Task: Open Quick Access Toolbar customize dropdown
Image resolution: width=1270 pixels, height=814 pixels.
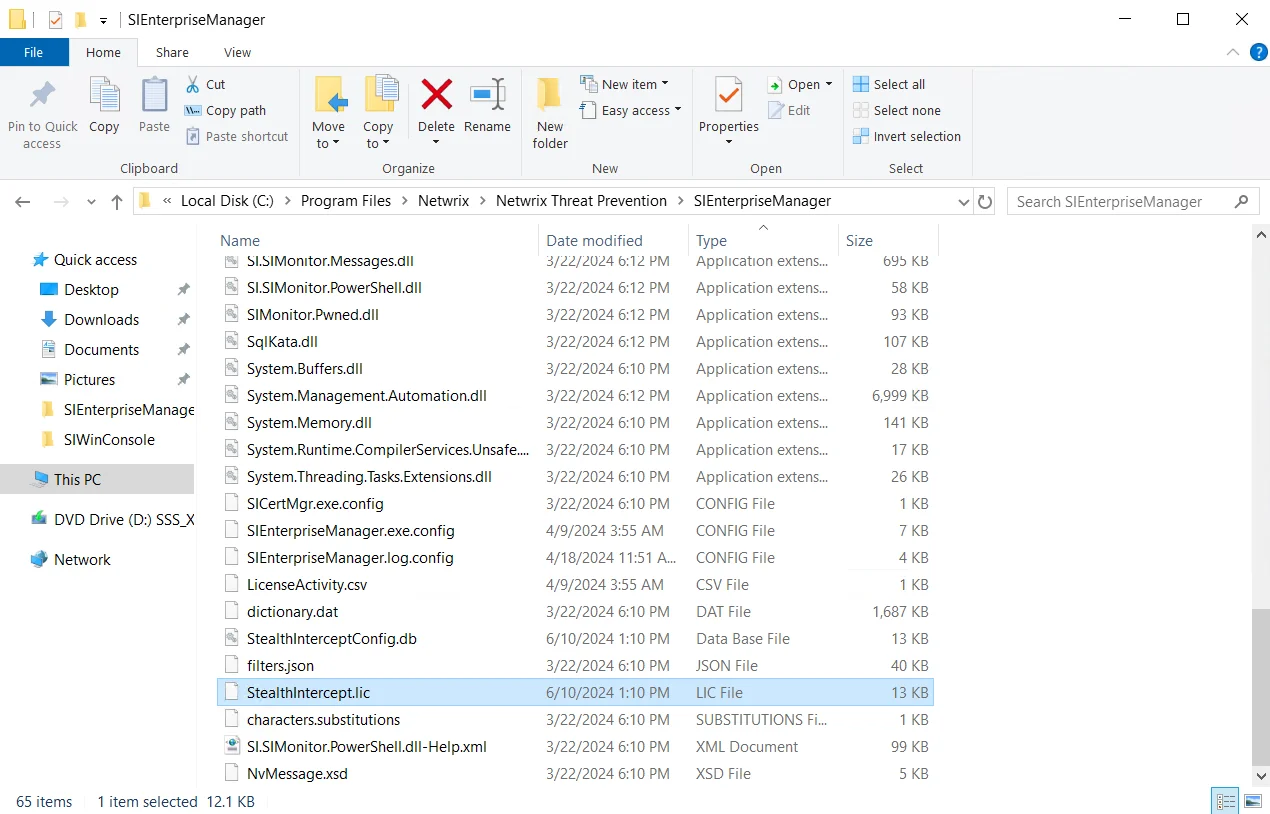Action: tap(103, 20)
